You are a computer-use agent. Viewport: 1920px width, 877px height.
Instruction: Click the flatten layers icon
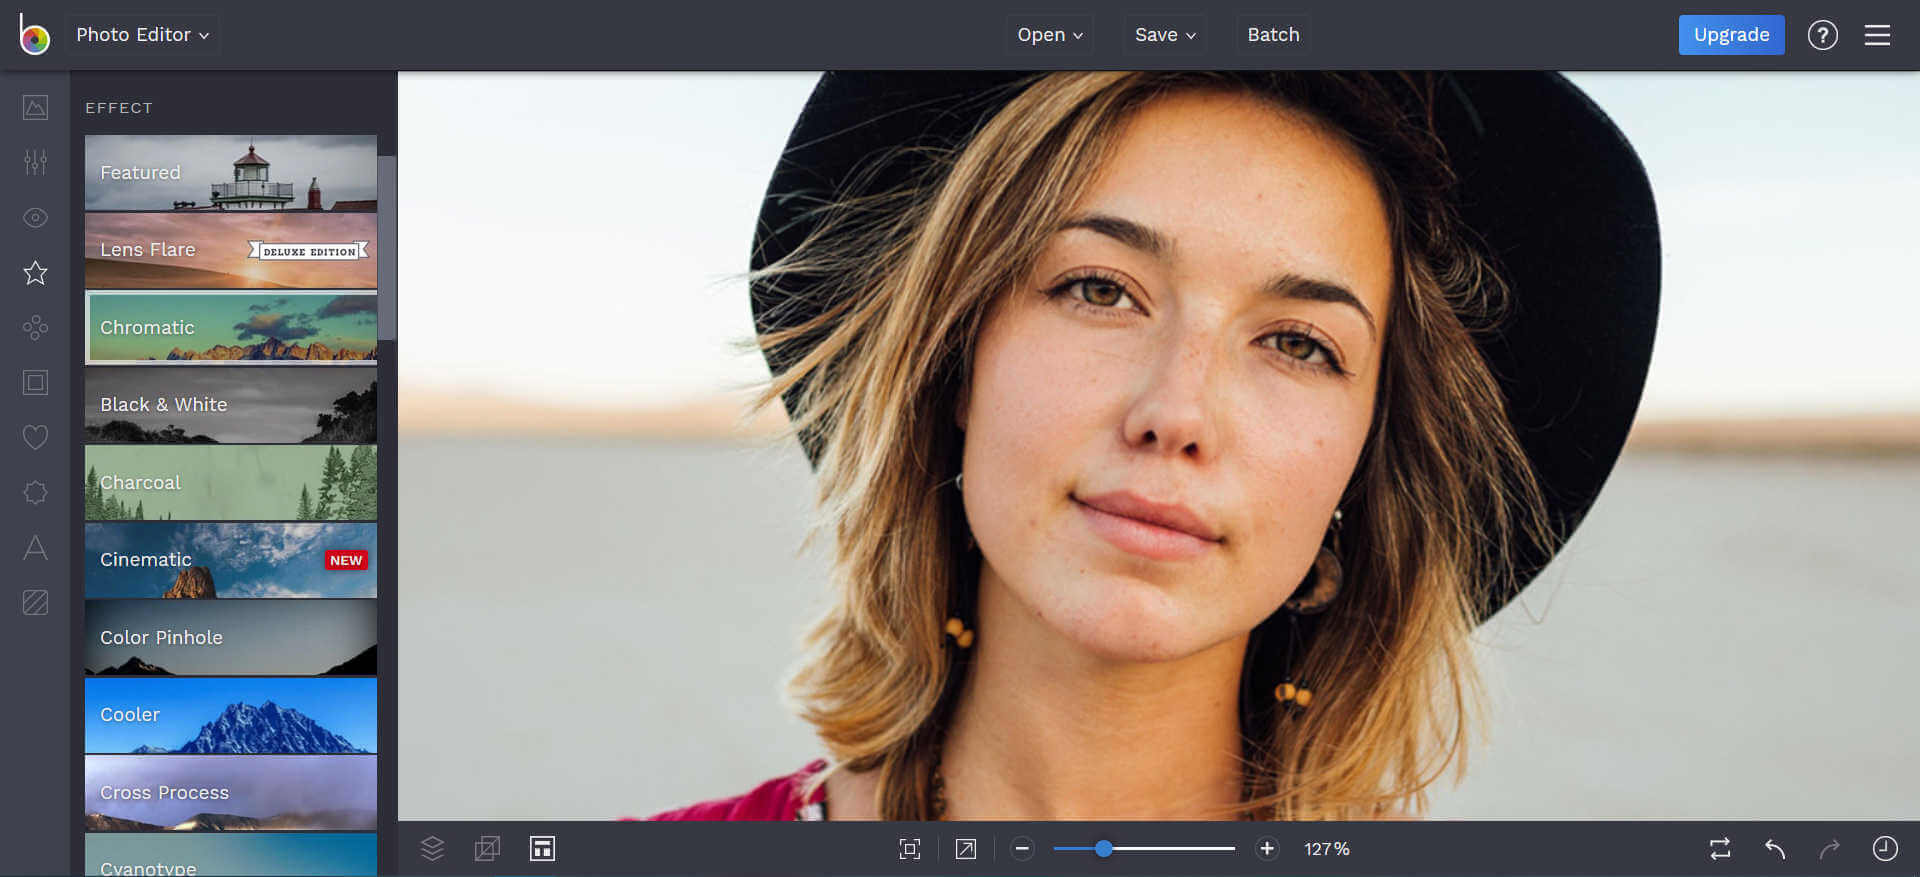(487, 849)
